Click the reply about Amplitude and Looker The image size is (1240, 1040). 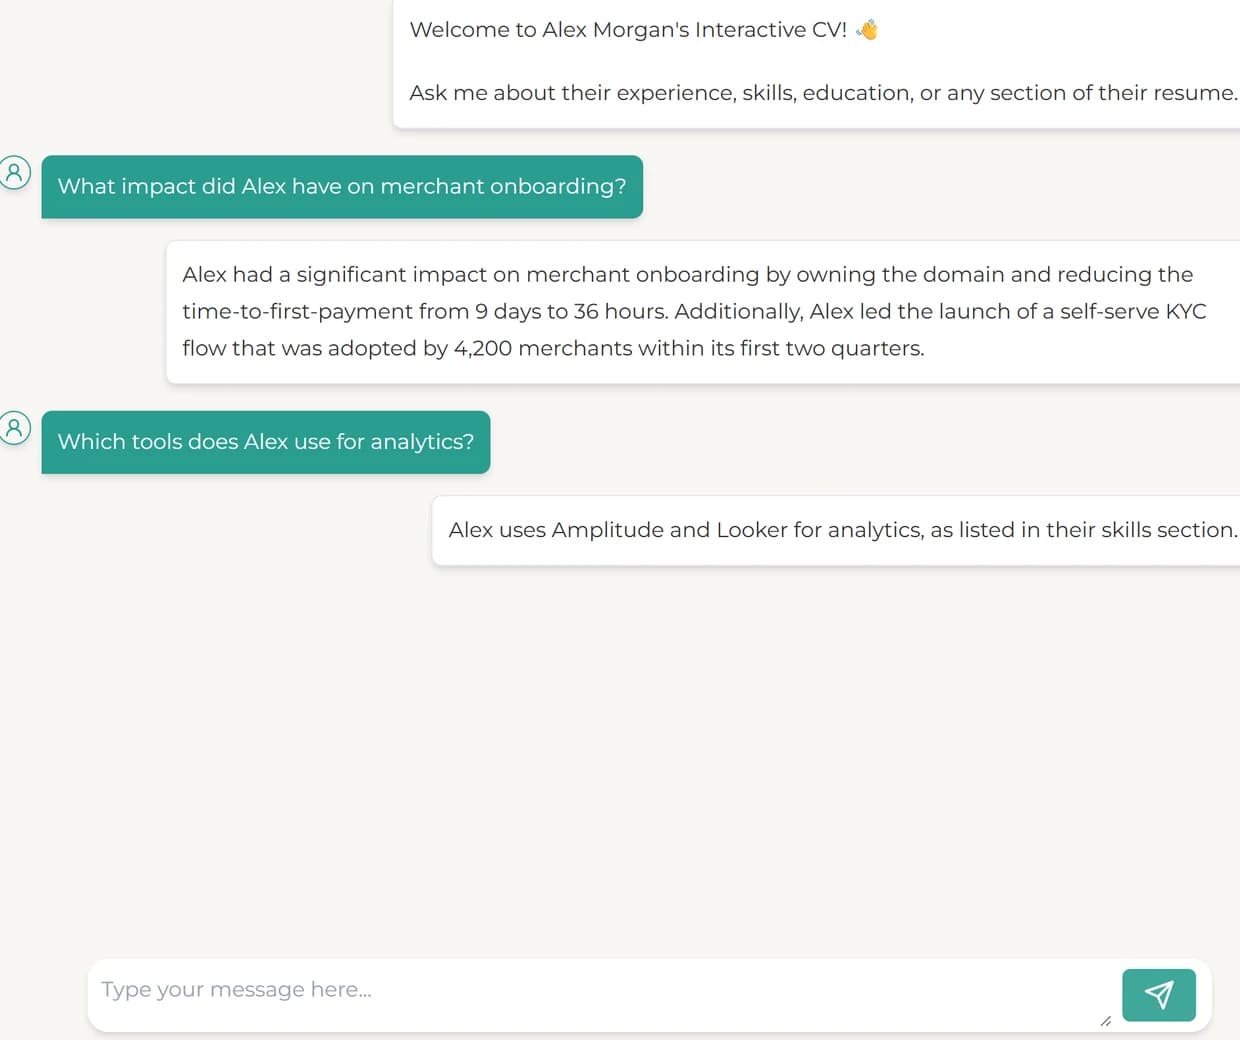[x=836, y=530]
